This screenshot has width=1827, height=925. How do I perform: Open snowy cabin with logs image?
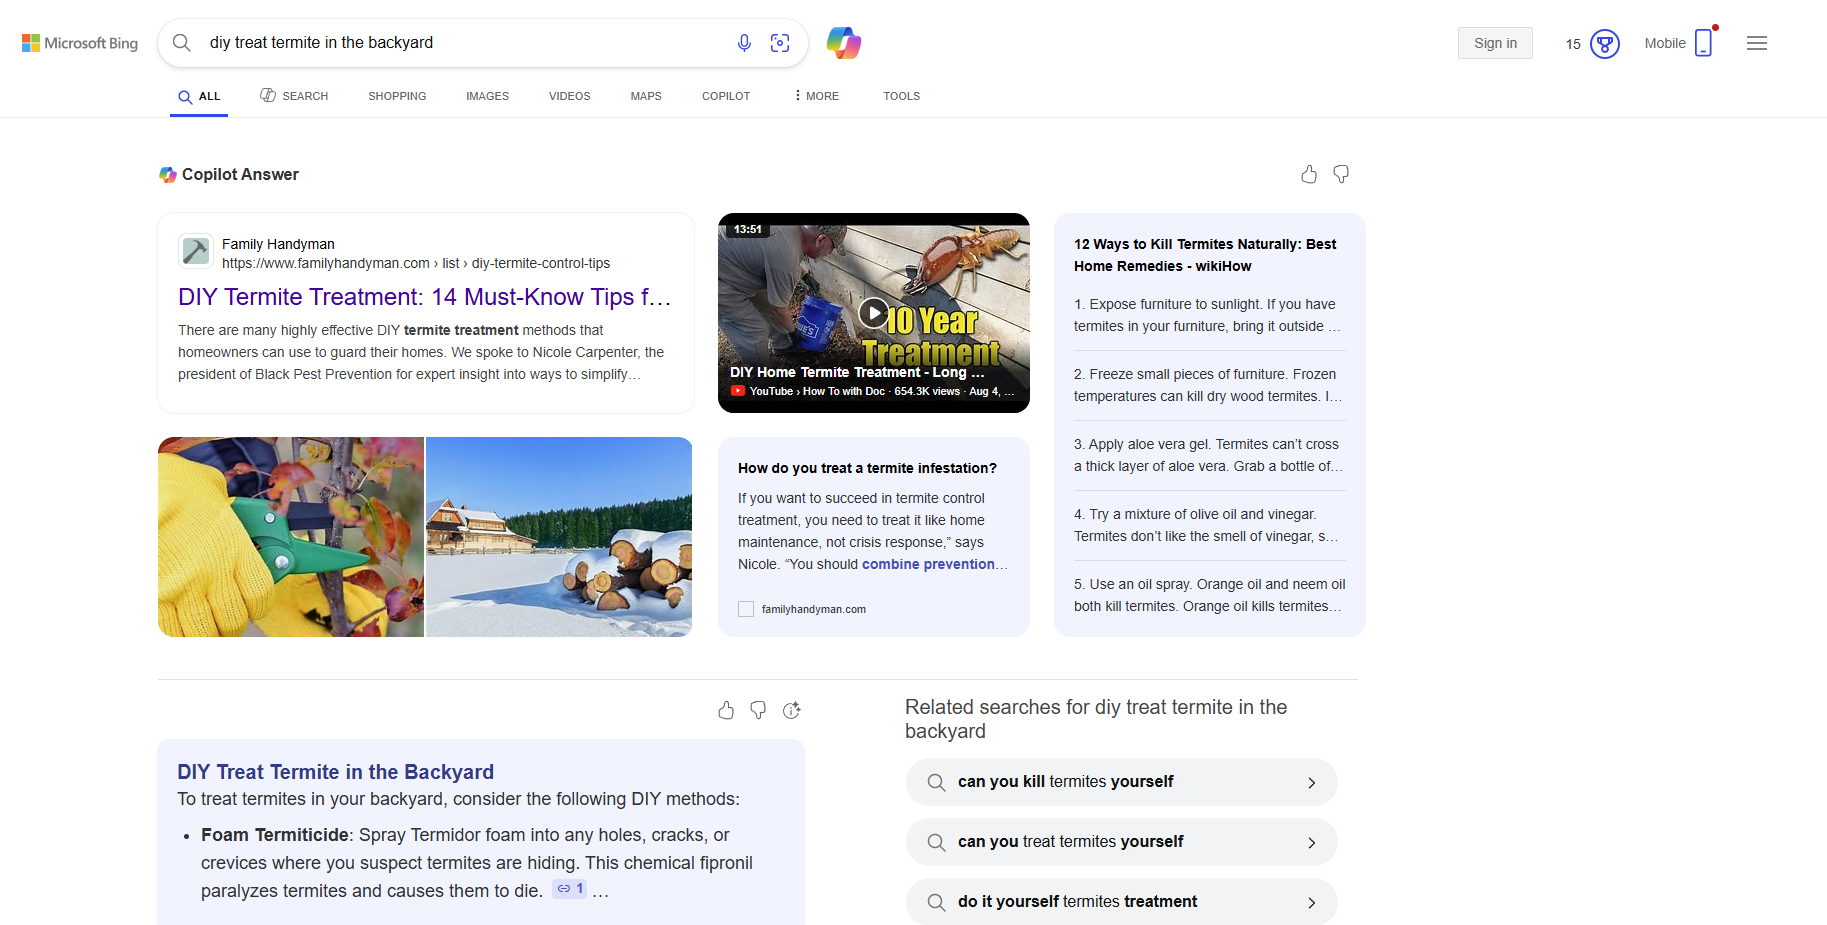coord(559,537)
